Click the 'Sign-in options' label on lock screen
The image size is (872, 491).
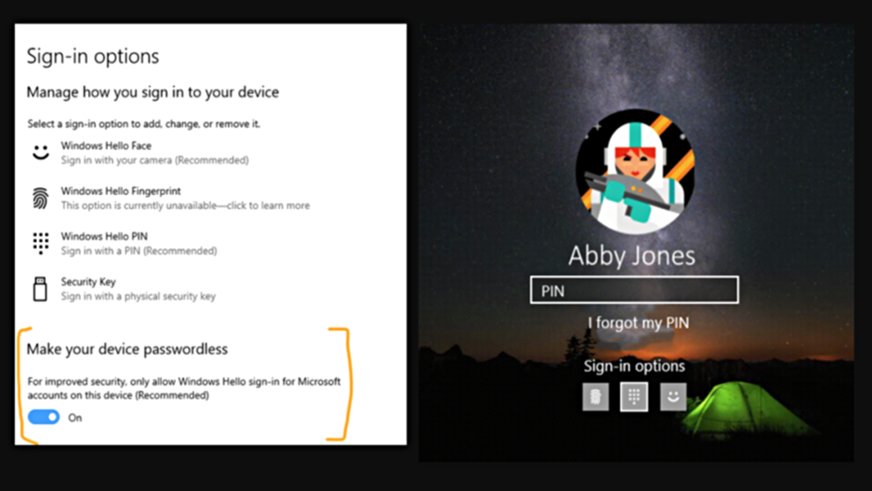tap(634, 366)
